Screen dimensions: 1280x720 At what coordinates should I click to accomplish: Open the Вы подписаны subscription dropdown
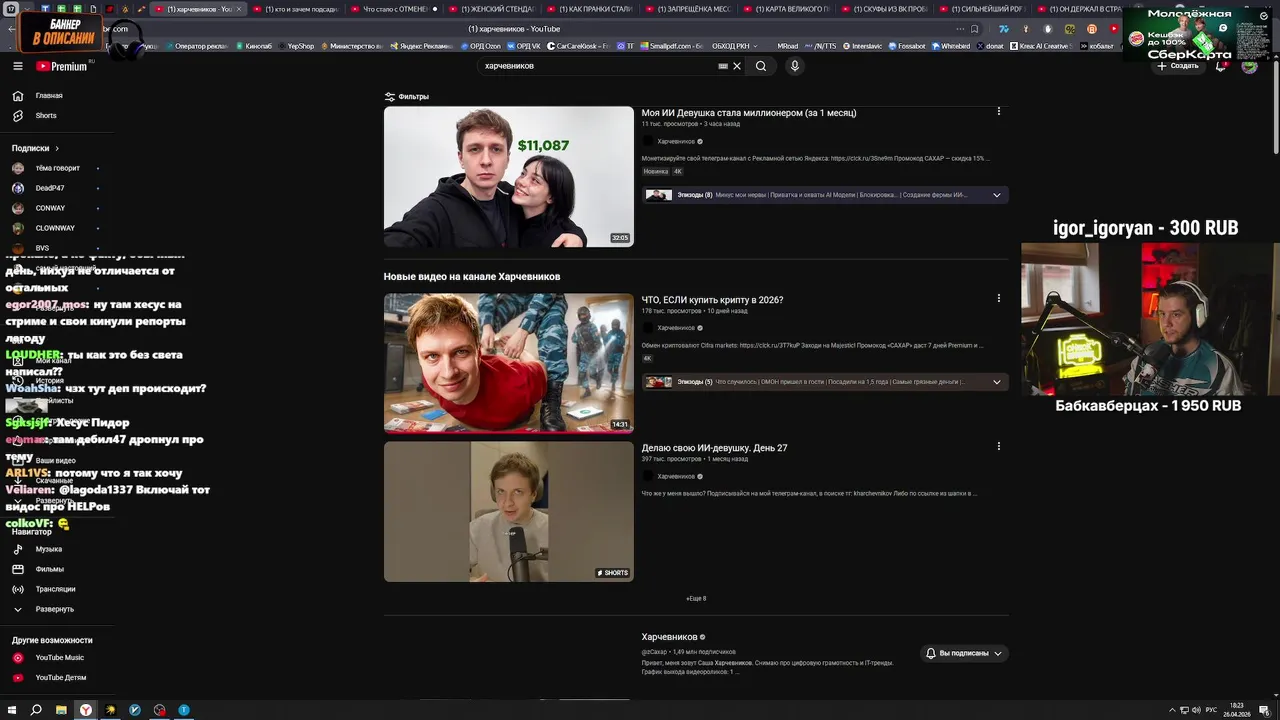tap(964, 653)
